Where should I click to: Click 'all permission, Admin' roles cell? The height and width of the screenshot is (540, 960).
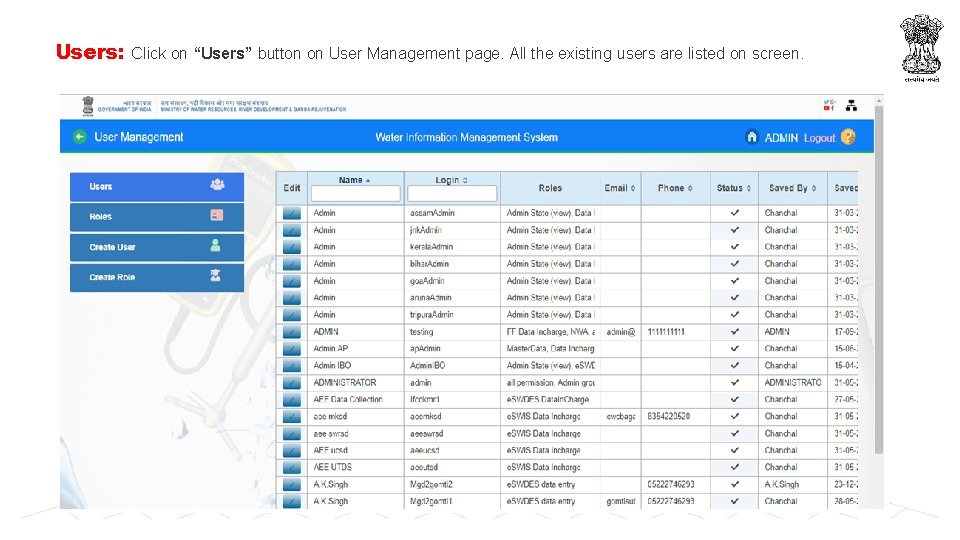[x=550, y=383]
